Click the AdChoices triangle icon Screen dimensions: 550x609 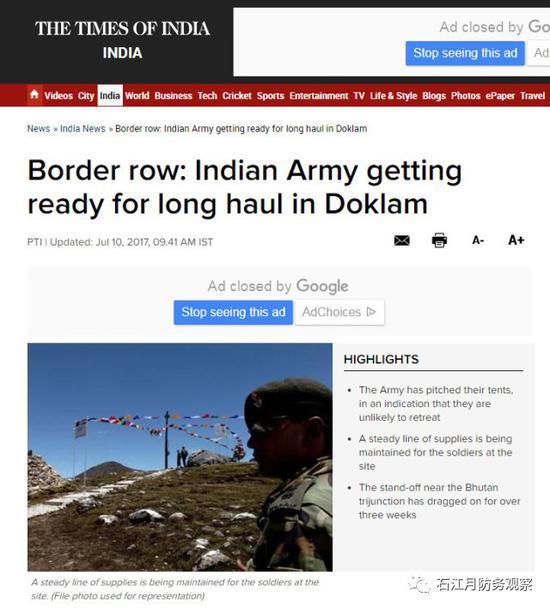[371, 312]
